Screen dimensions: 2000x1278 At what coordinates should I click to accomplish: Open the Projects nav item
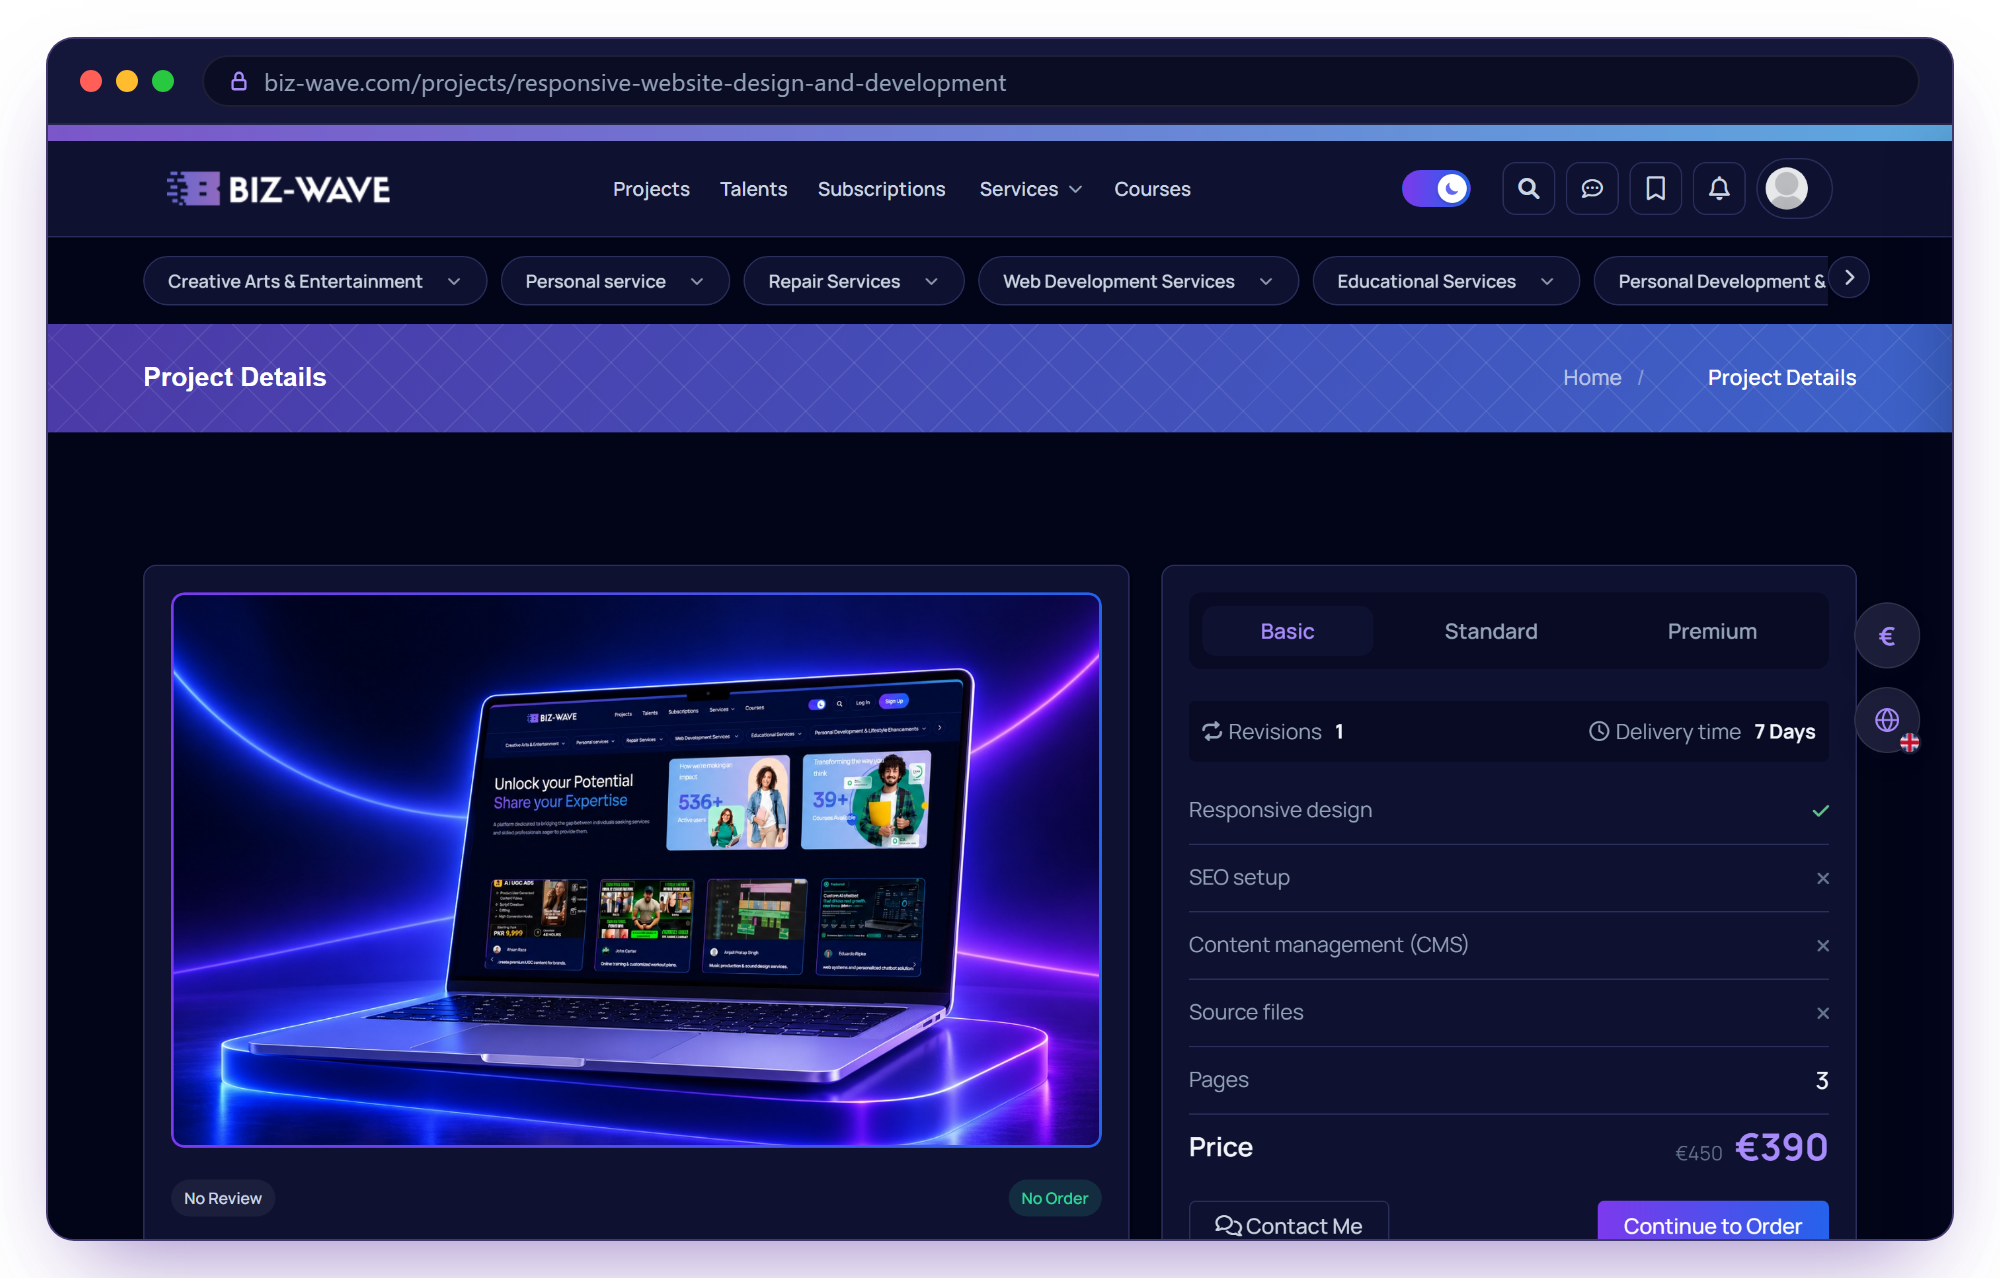(651, 189)
